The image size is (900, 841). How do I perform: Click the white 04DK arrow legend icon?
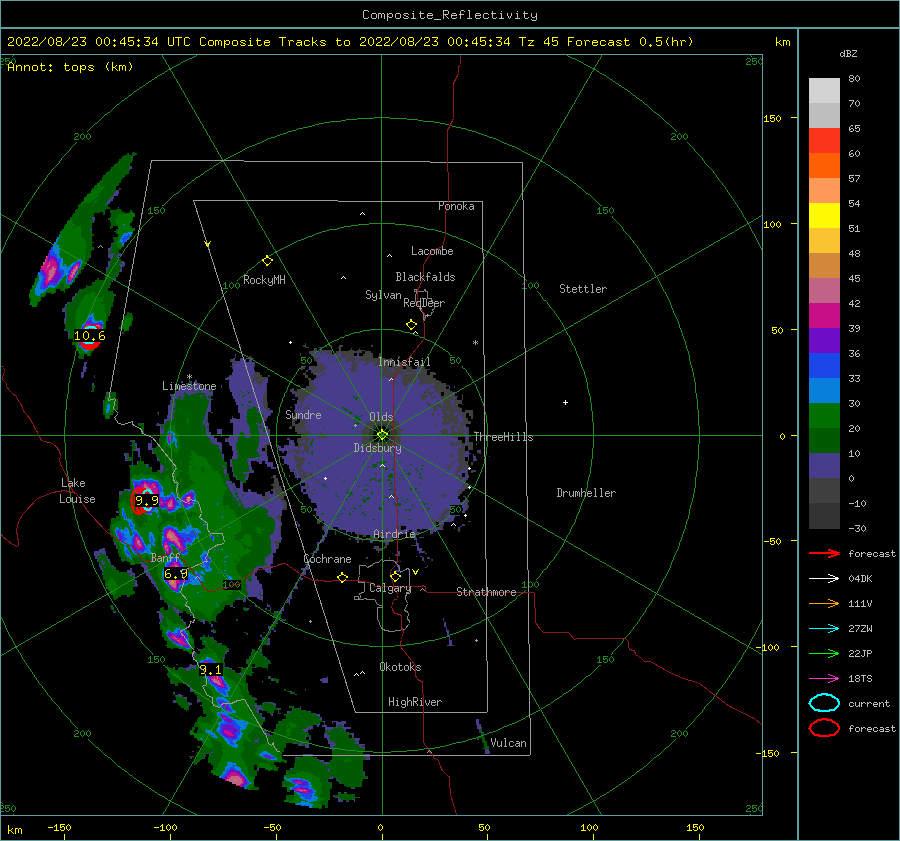pos(824,578)
